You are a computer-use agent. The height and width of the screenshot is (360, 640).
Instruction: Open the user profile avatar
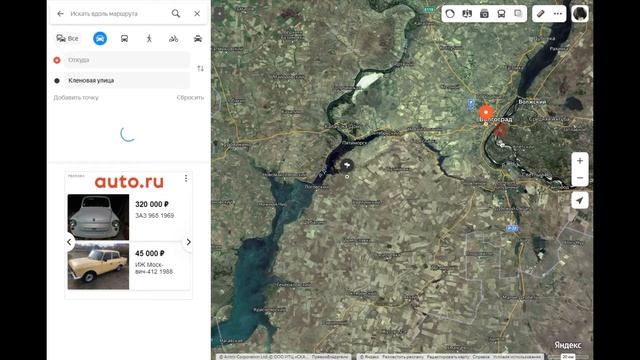(x=580, y=14)
